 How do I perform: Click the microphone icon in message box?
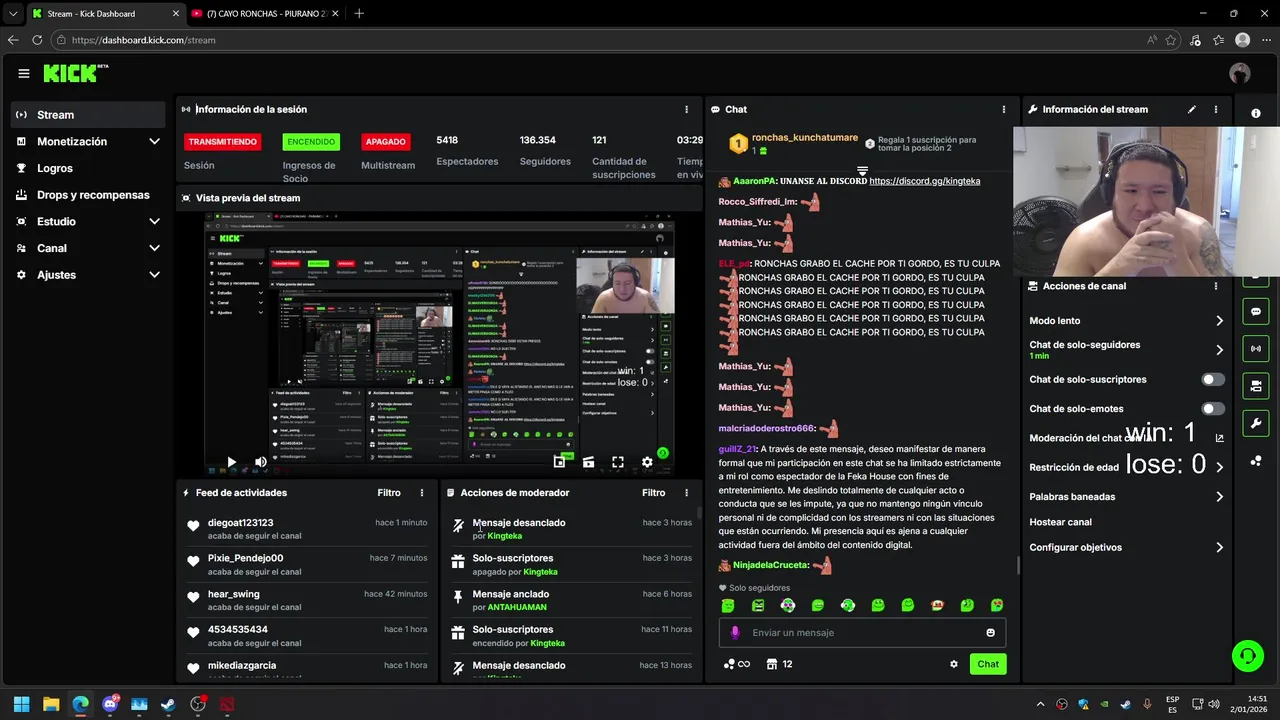coord(735,632)
